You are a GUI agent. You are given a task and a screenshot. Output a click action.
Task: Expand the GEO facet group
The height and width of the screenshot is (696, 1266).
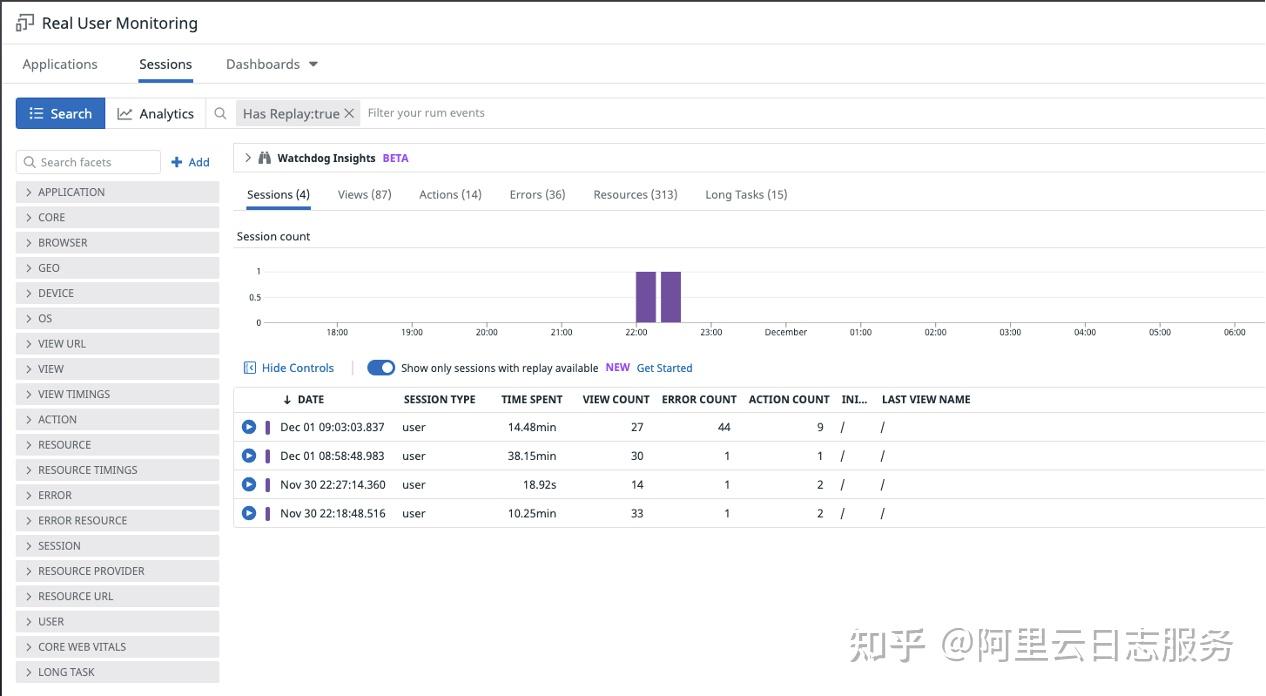pyautogui.click(x=30, y=268)
